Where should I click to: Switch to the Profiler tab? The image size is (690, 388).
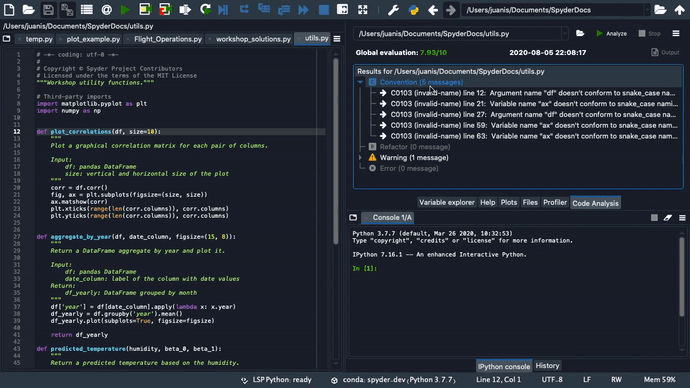click(x=555, y=202)
